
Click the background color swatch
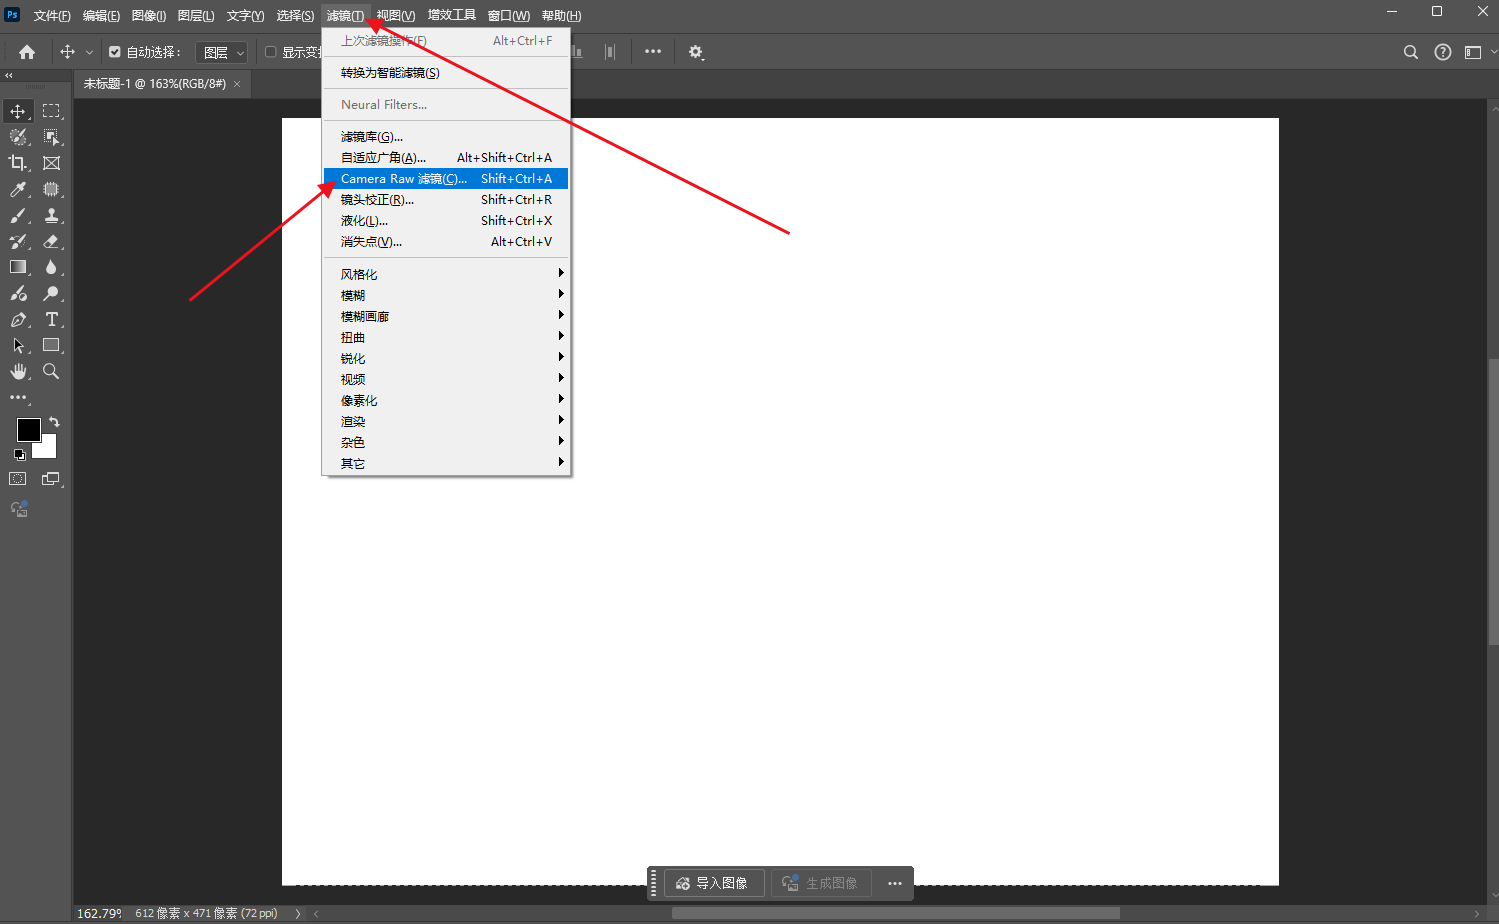pos(48,450)
